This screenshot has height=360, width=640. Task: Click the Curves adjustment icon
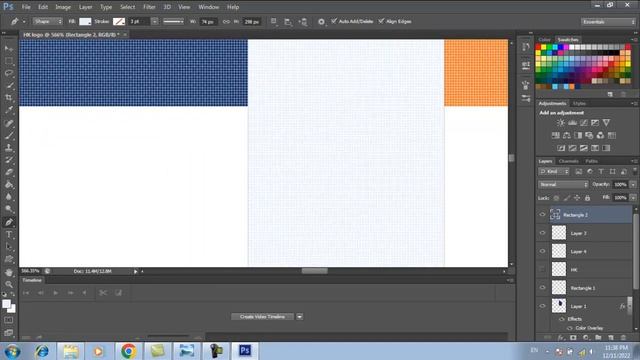(584, 122)
